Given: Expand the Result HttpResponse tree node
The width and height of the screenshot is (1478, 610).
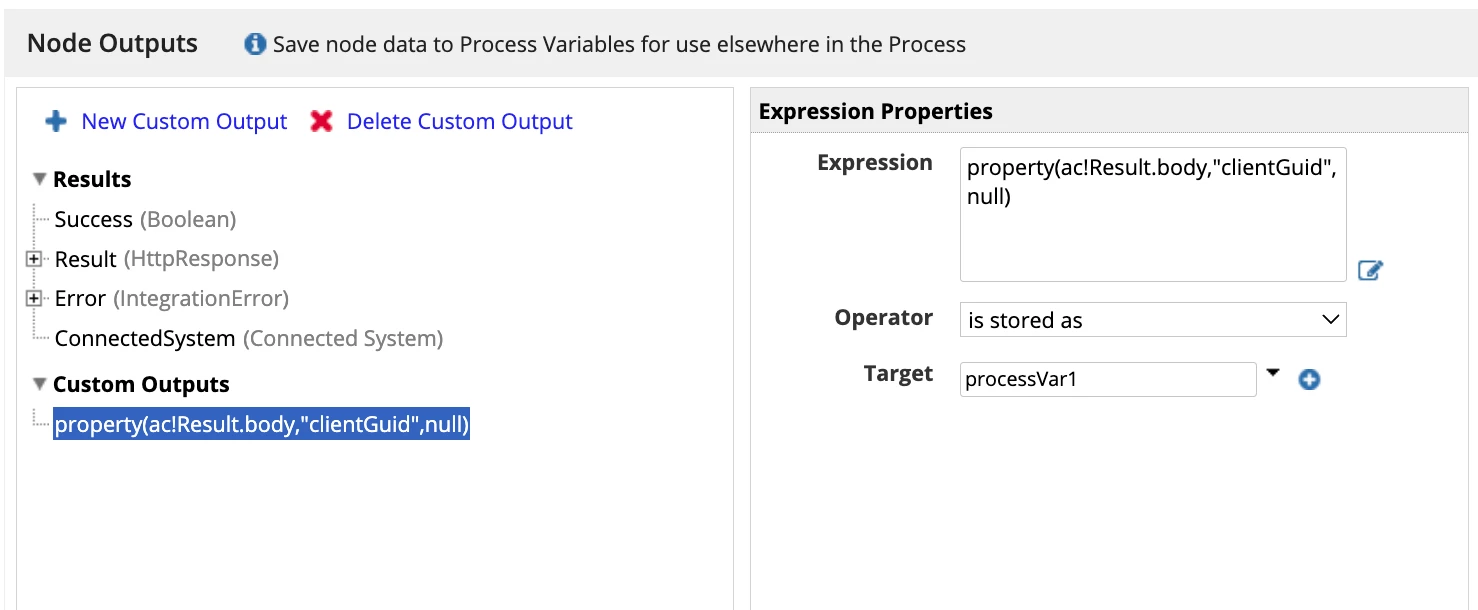Looking at the screenshot, I should [x=34, y=259].
